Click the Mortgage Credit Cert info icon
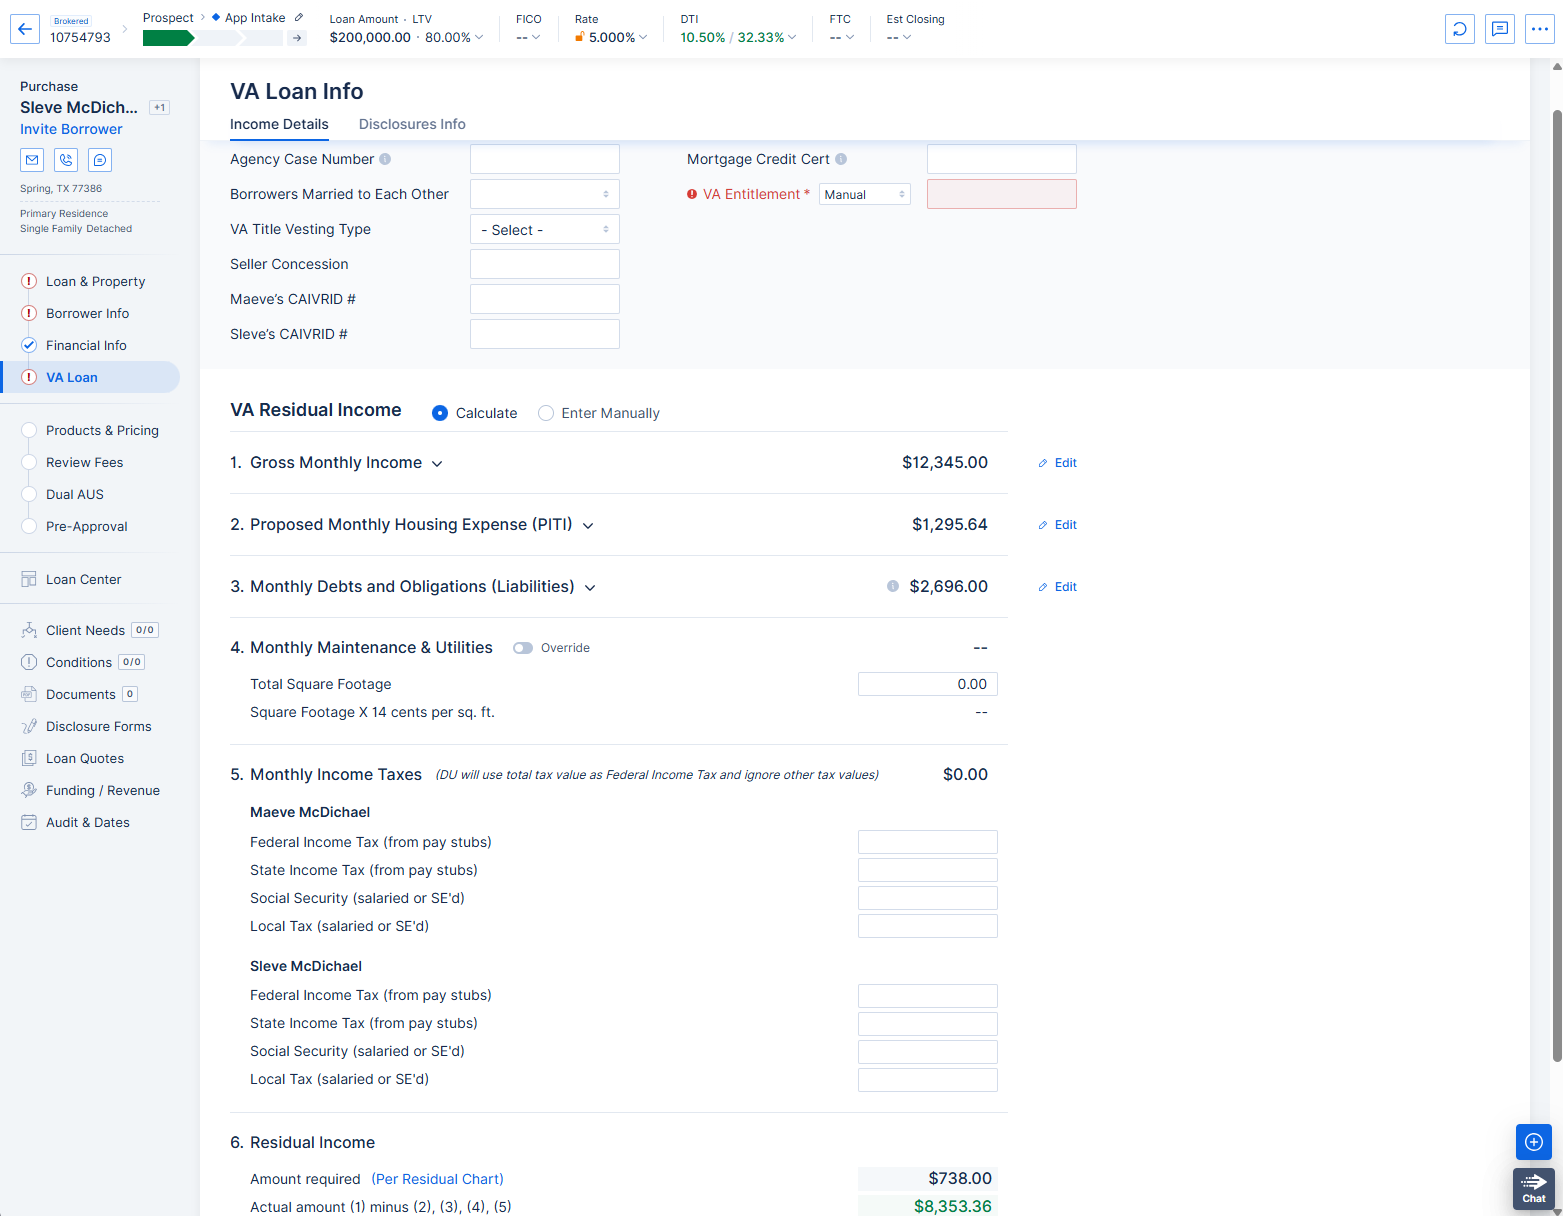Viewport: 1563px width, 1216px height. click(841, 159)
